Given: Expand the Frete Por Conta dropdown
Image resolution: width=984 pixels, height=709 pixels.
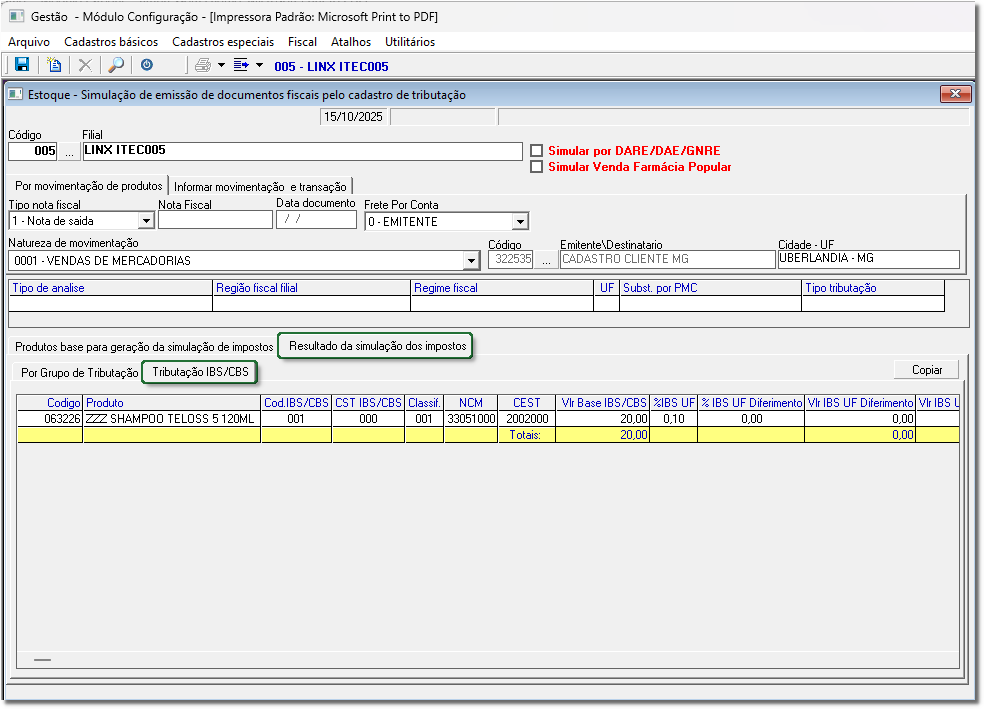Looking at the screenshot, I should 520,221.
